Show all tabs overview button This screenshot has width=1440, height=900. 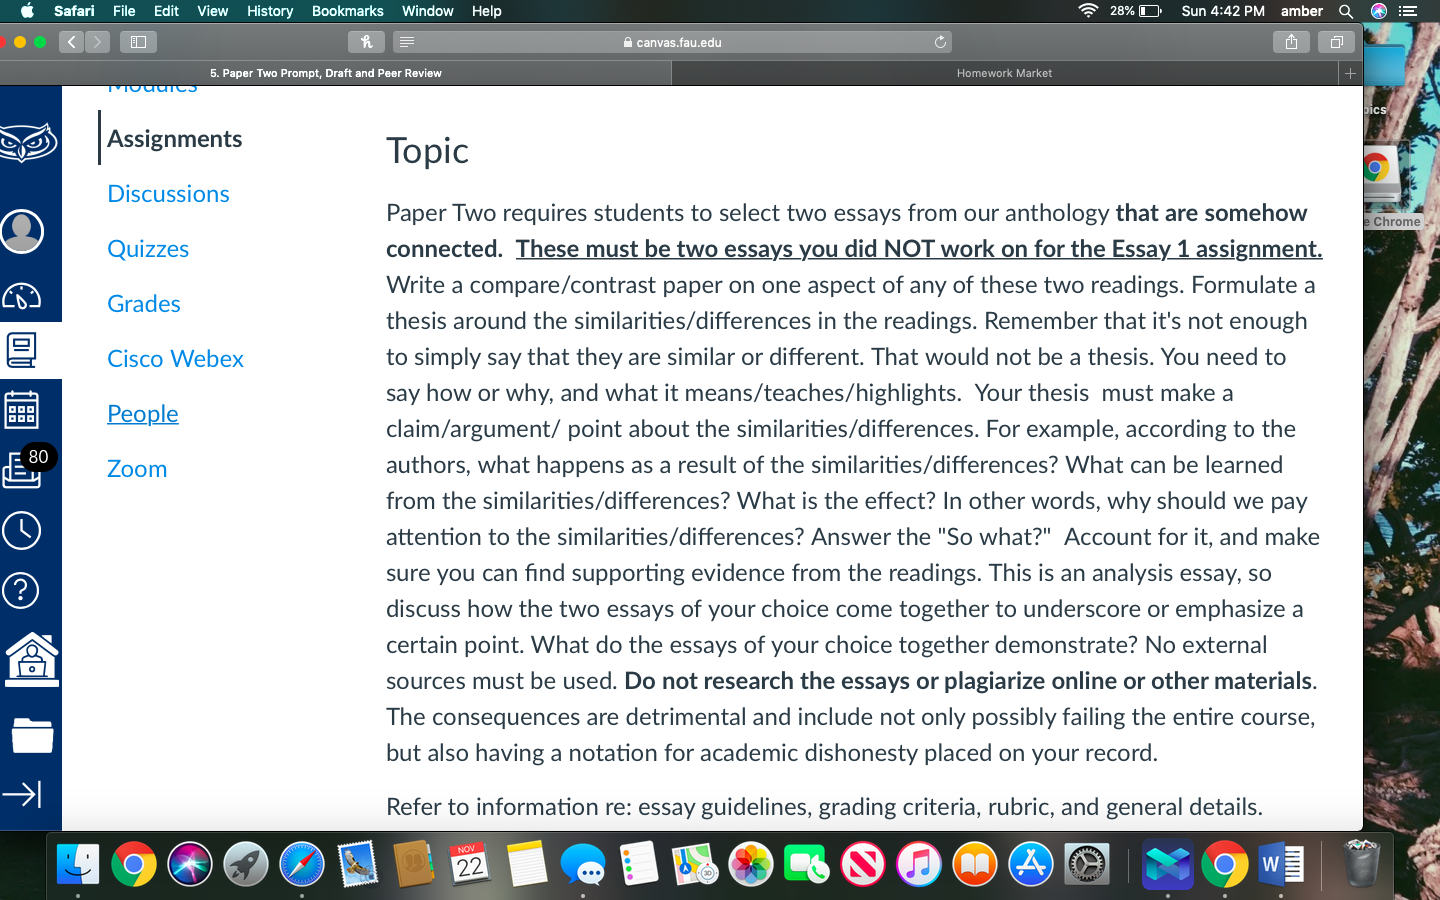point(1336,42)
